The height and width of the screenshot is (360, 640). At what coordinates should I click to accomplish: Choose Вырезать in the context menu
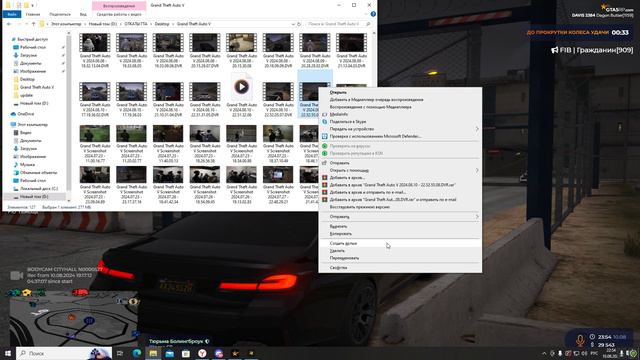point(400,226)
